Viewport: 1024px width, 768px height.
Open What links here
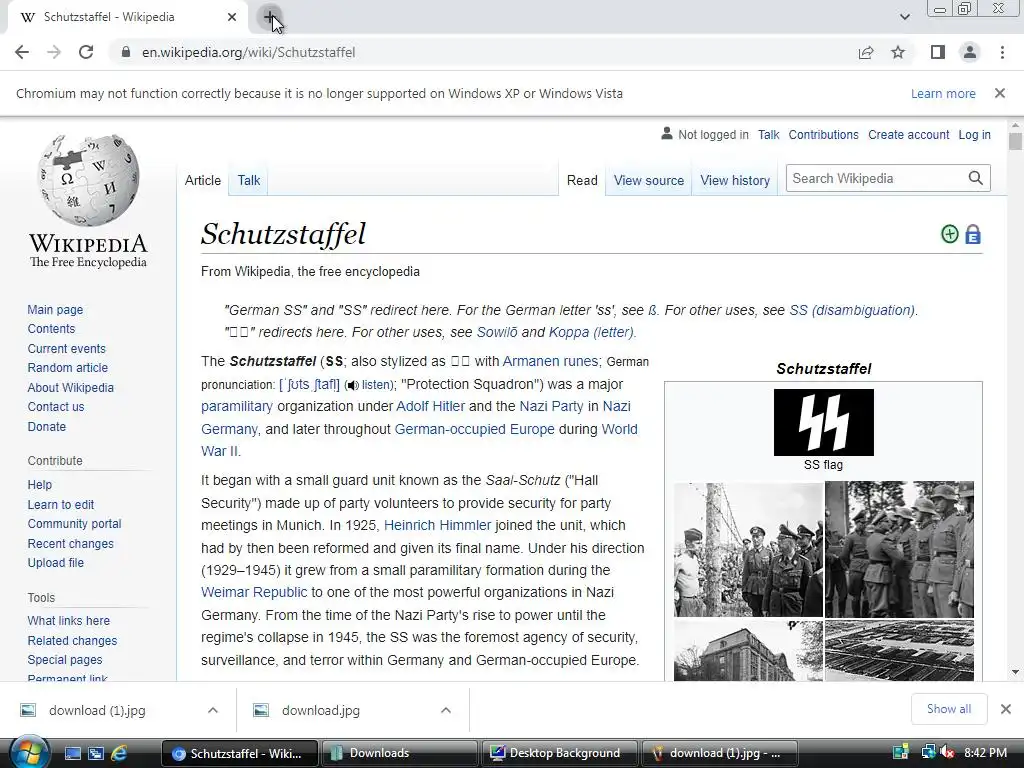click(x=69, y=620)
